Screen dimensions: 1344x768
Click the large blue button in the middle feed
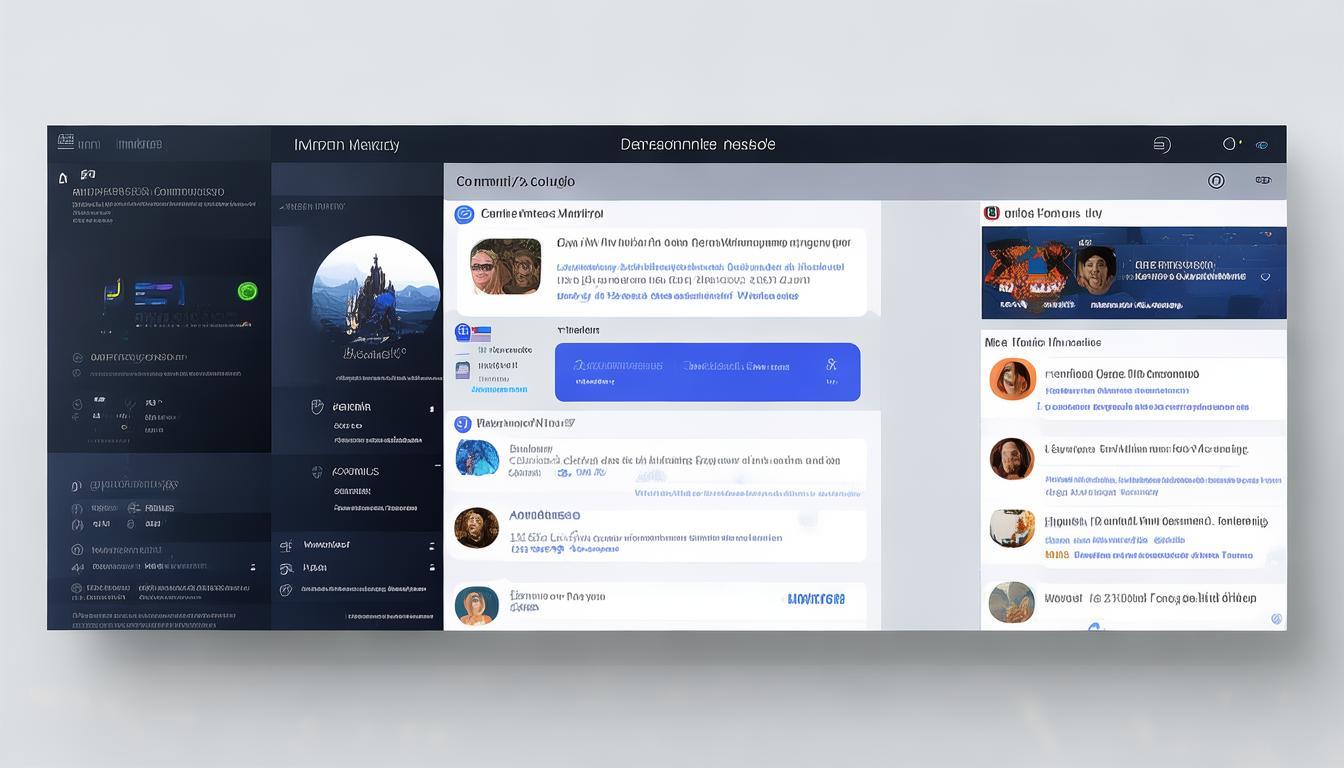click(707, 372)
